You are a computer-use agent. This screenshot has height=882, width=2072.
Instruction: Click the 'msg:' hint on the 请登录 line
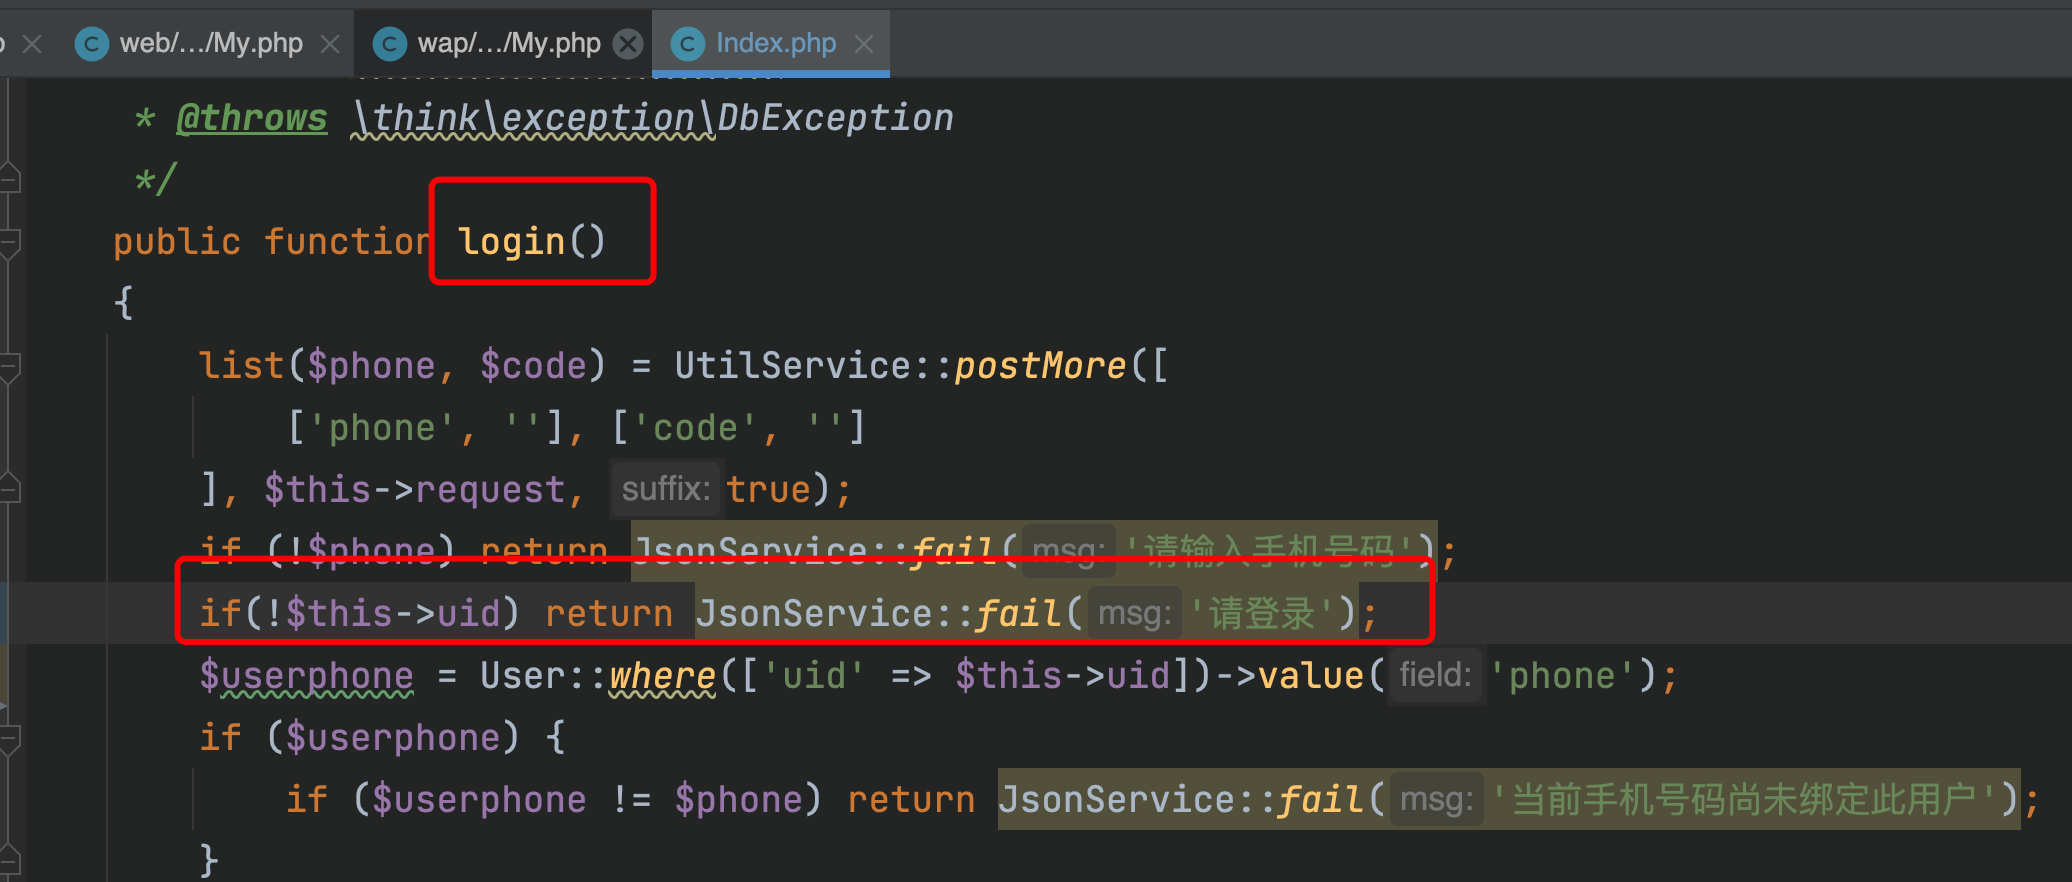pyautogui.click(x=1135, y=613)
